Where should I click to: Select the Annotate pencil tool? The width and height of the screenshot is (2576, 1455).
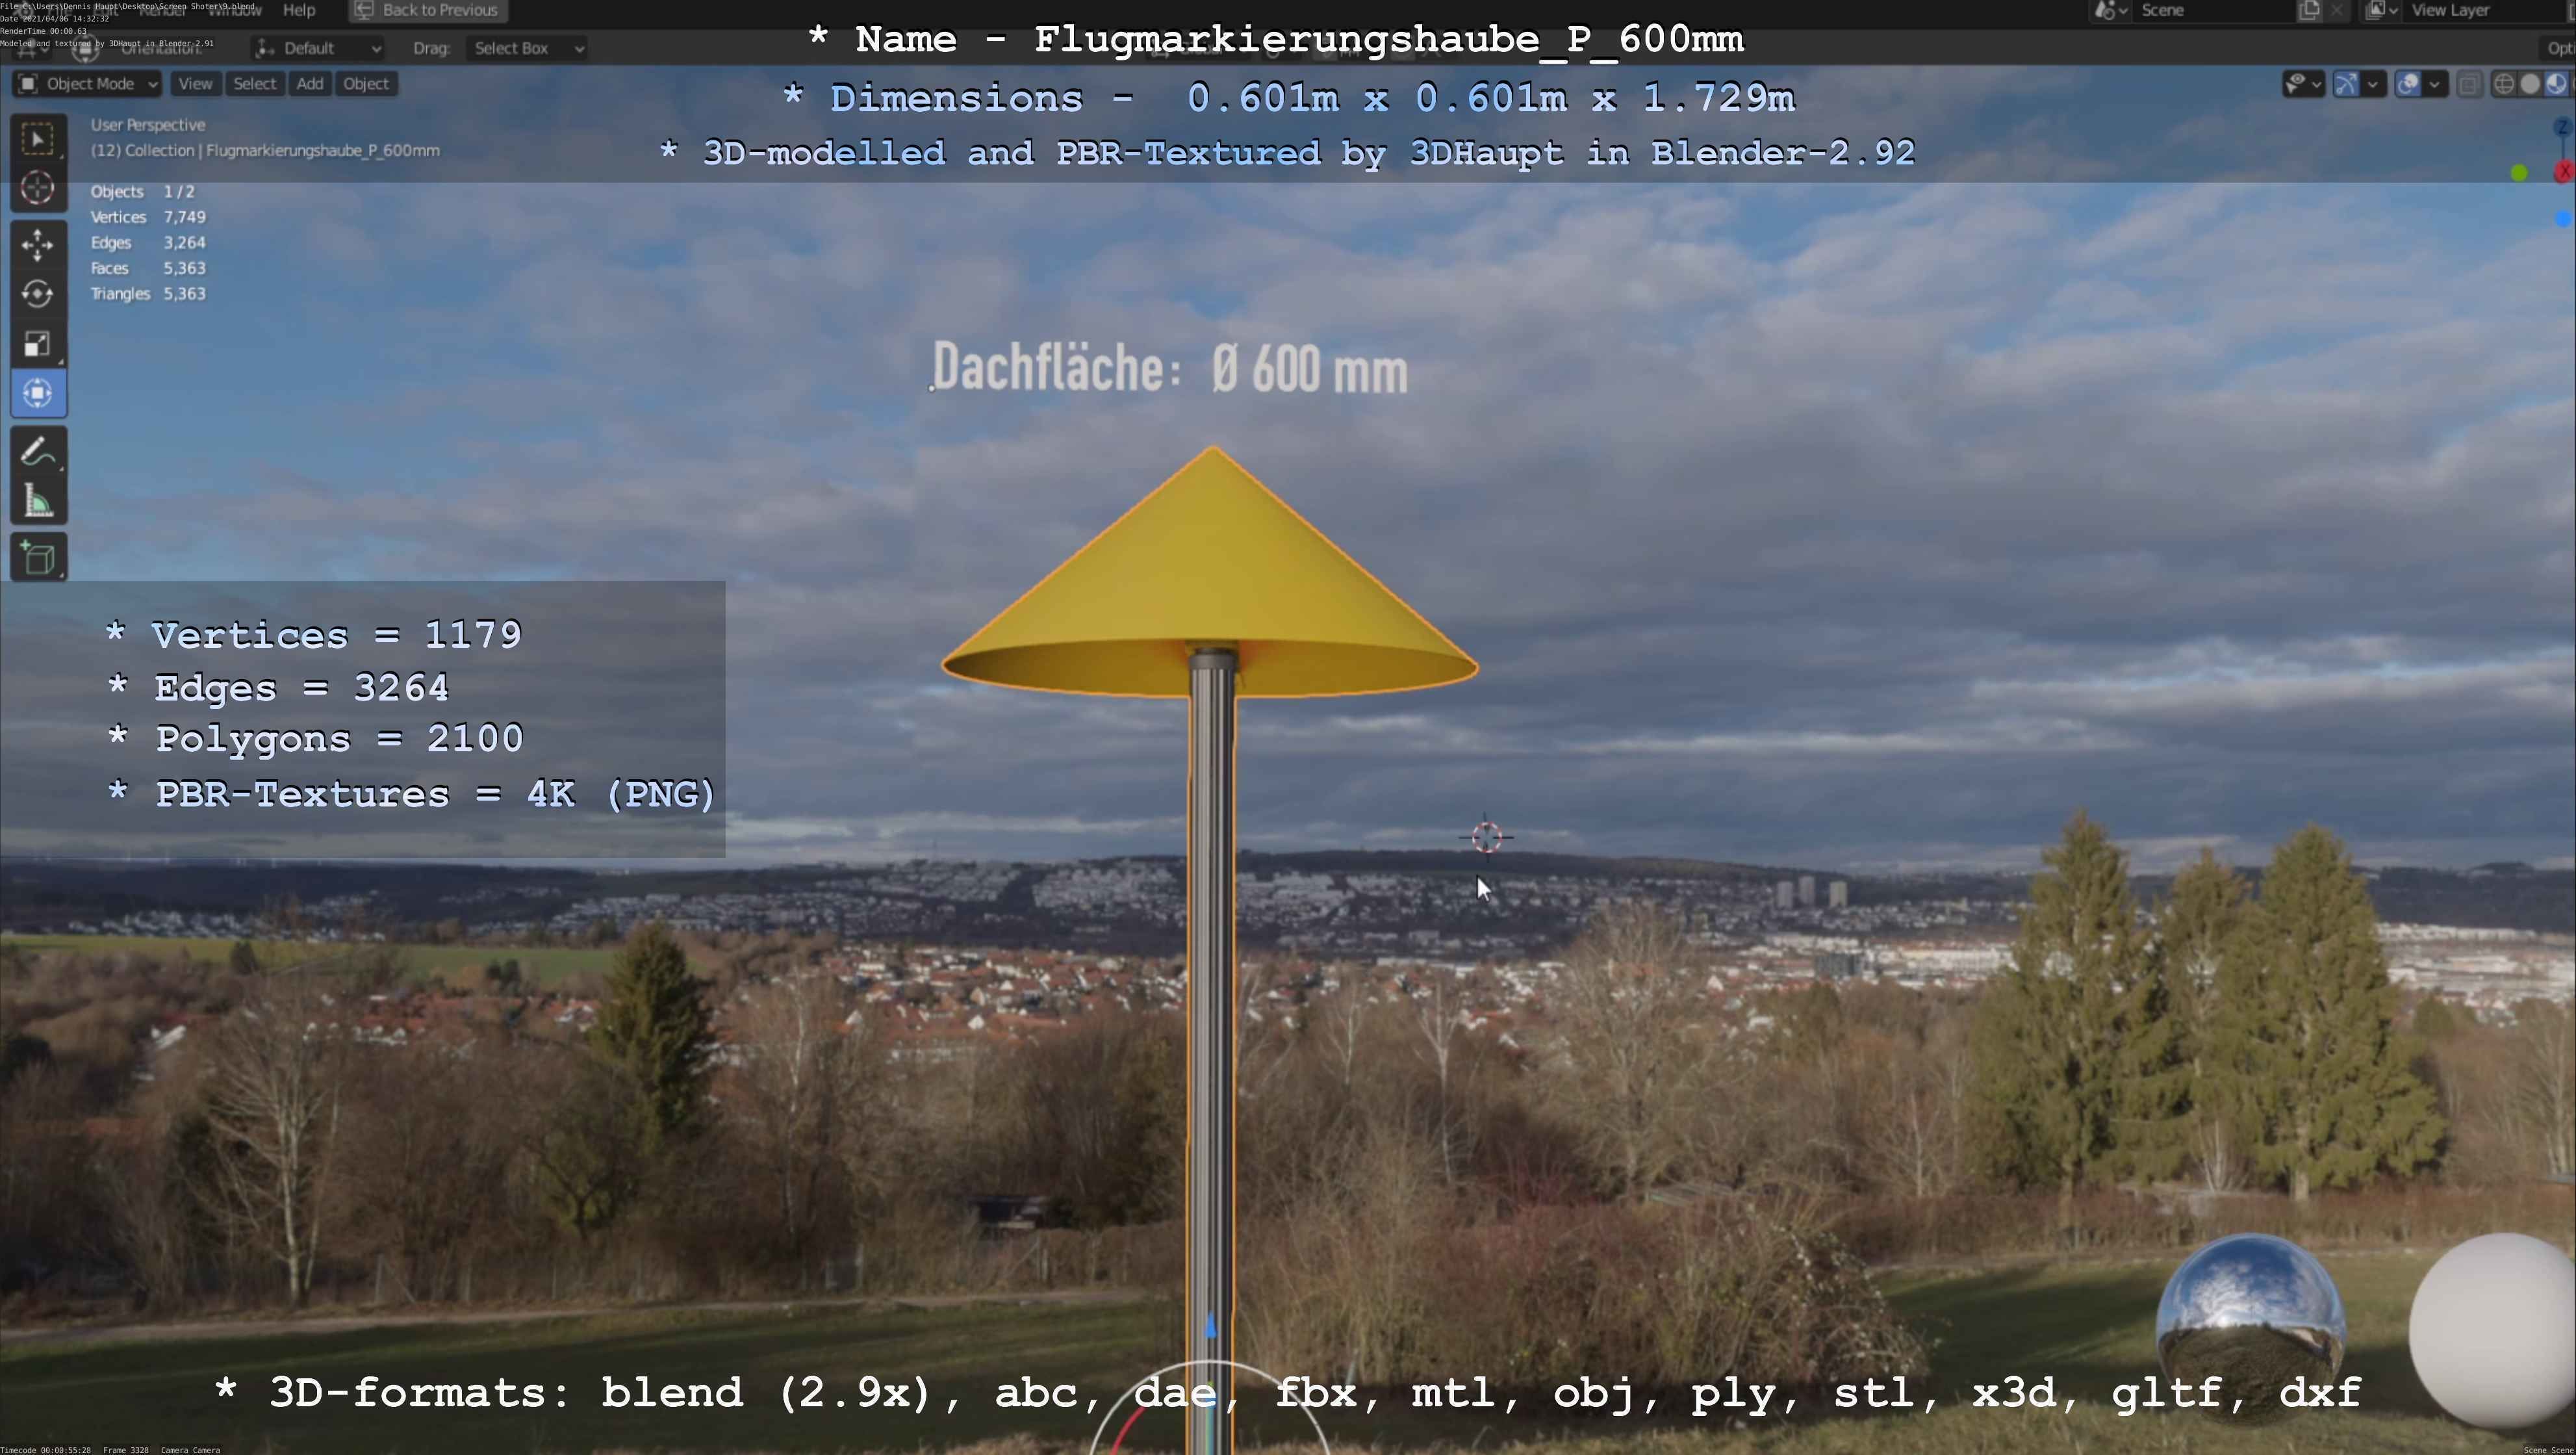[x=38, y=451]
